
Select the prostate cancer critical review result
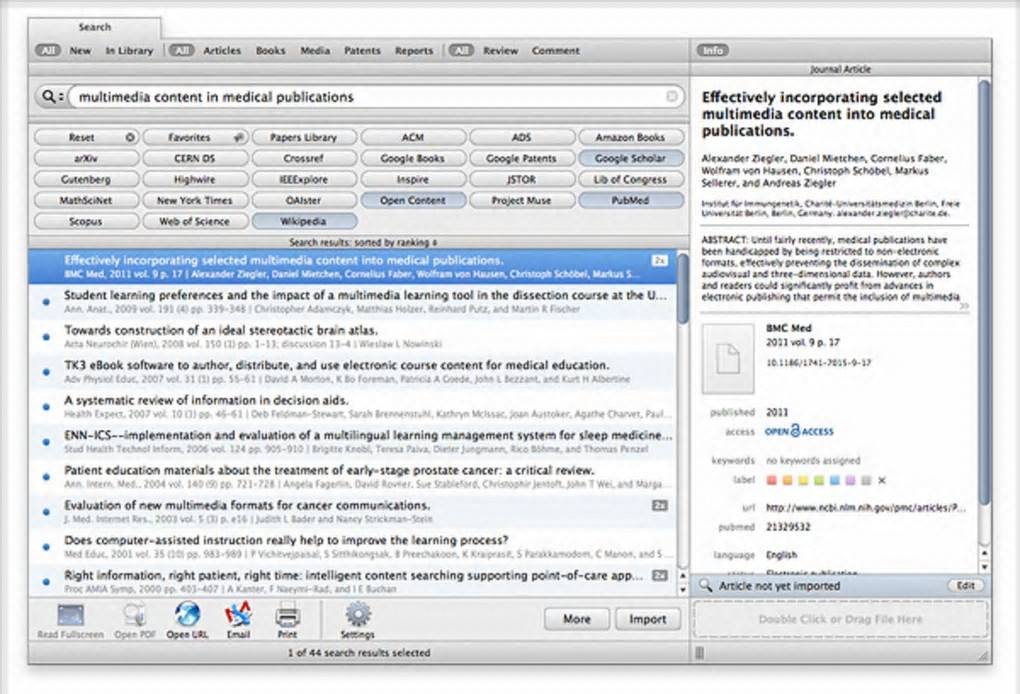point(351,477)
